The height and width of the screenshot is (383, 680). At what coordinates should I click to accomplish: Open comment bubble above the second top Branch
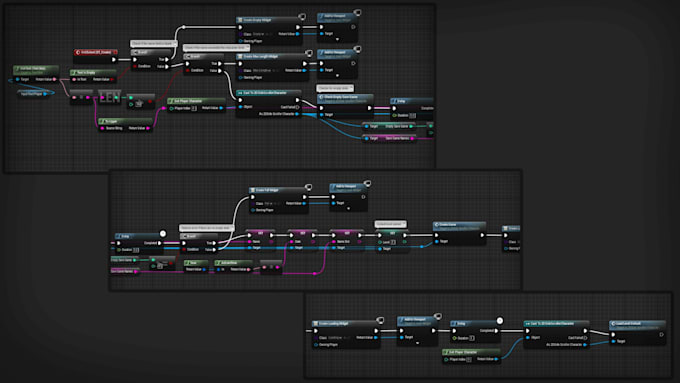pos(216,48)
